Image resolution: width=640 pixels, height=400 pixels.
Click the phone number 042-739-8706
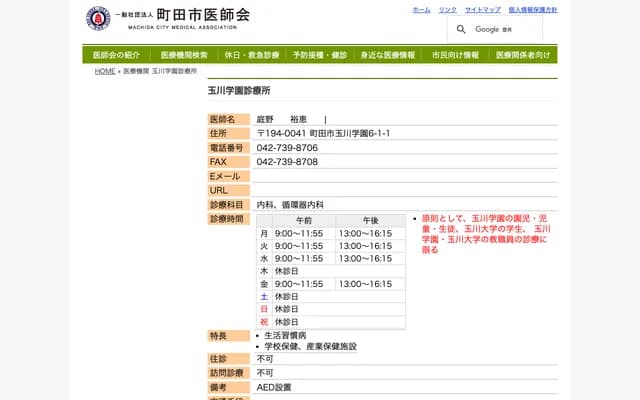pyautogui.click(x=287, y=148)
